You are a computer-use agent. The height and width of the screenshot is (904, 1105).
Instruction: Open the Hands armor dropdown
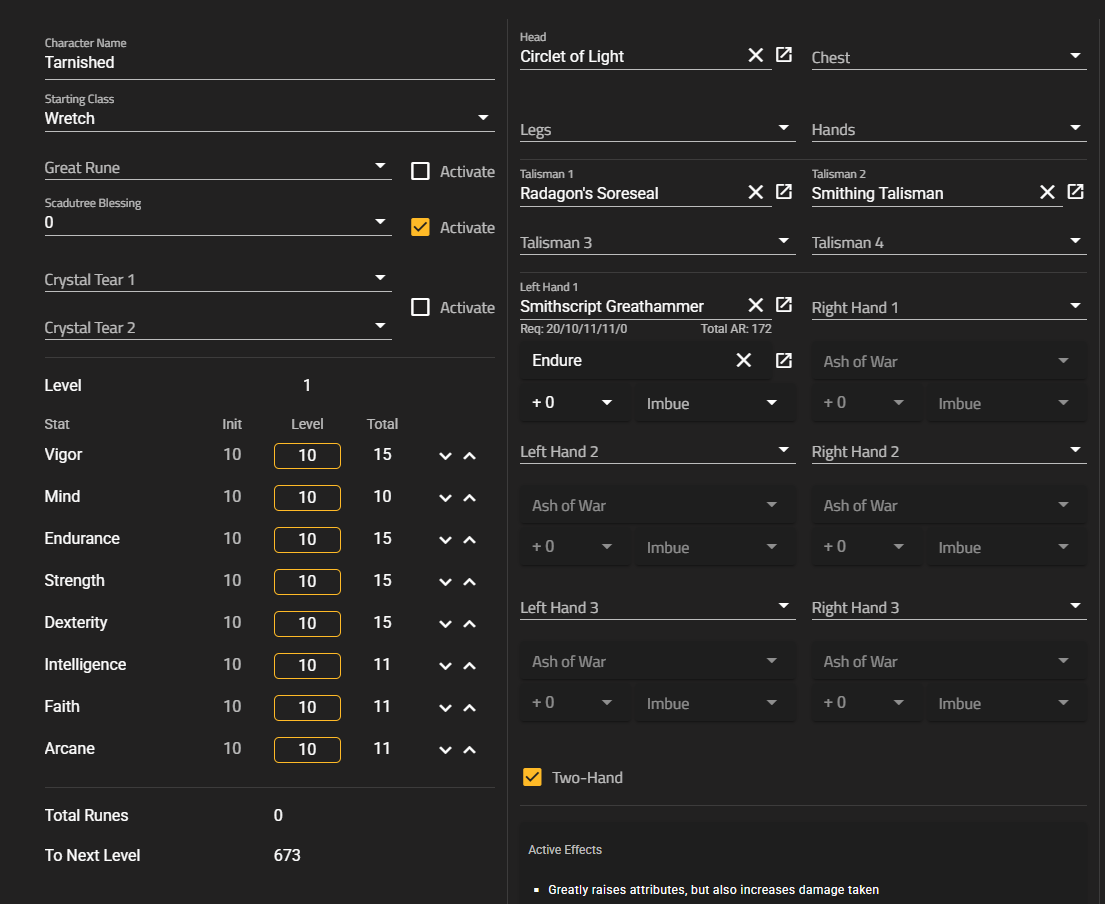949,130
